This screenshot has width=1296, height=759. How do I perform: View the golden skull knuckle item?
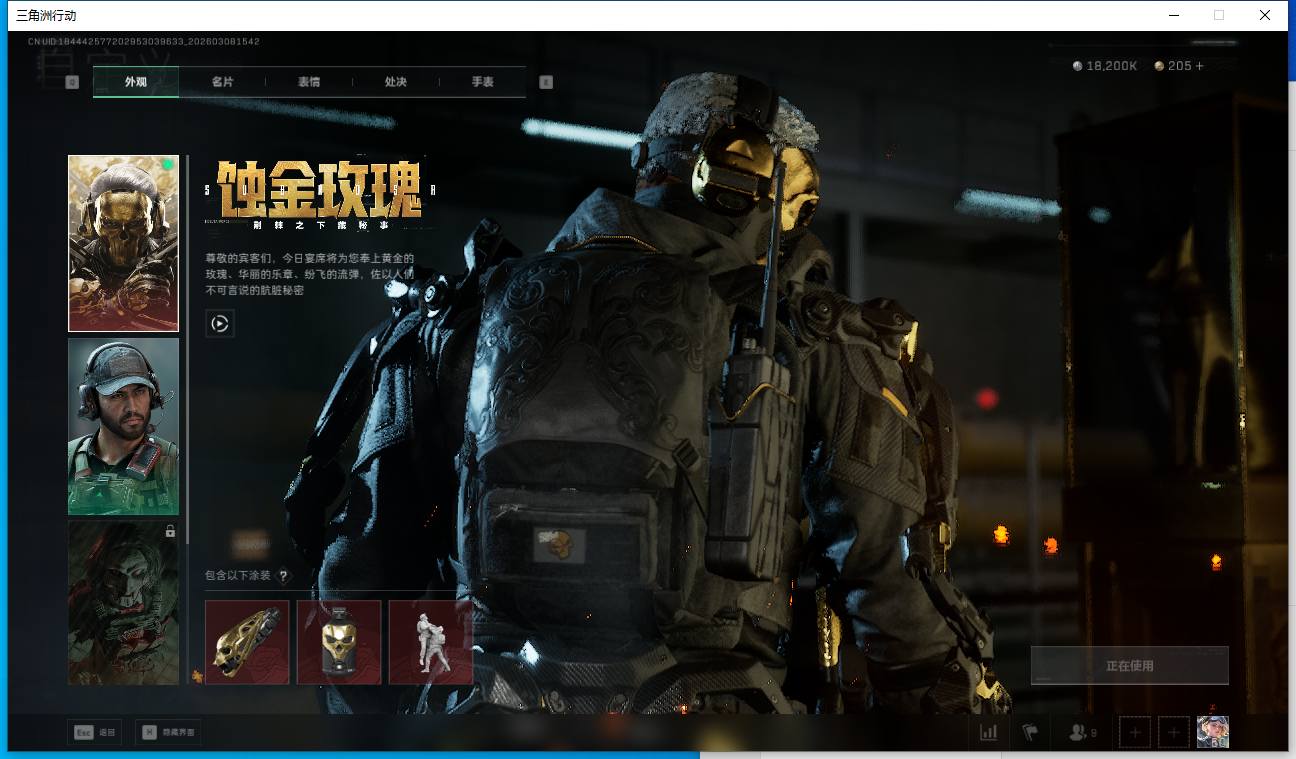247,642
